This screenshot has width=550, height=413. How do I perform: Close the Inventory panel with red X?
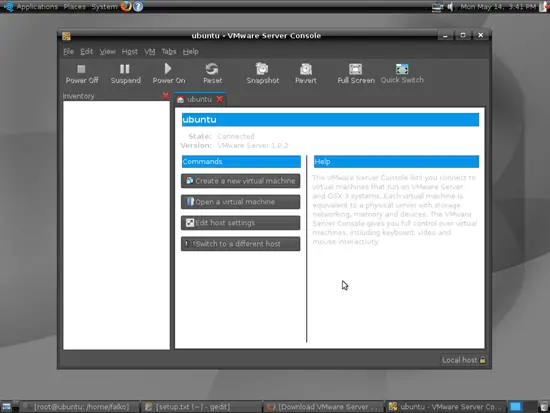point(165,95)
